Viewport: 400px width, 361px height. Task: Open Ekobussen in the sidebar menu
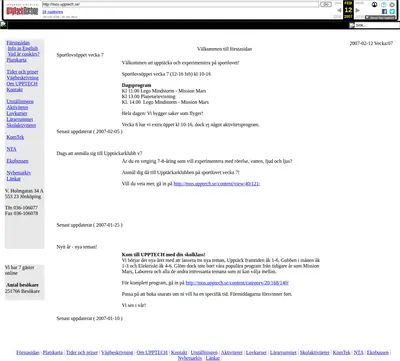(17, 161)
